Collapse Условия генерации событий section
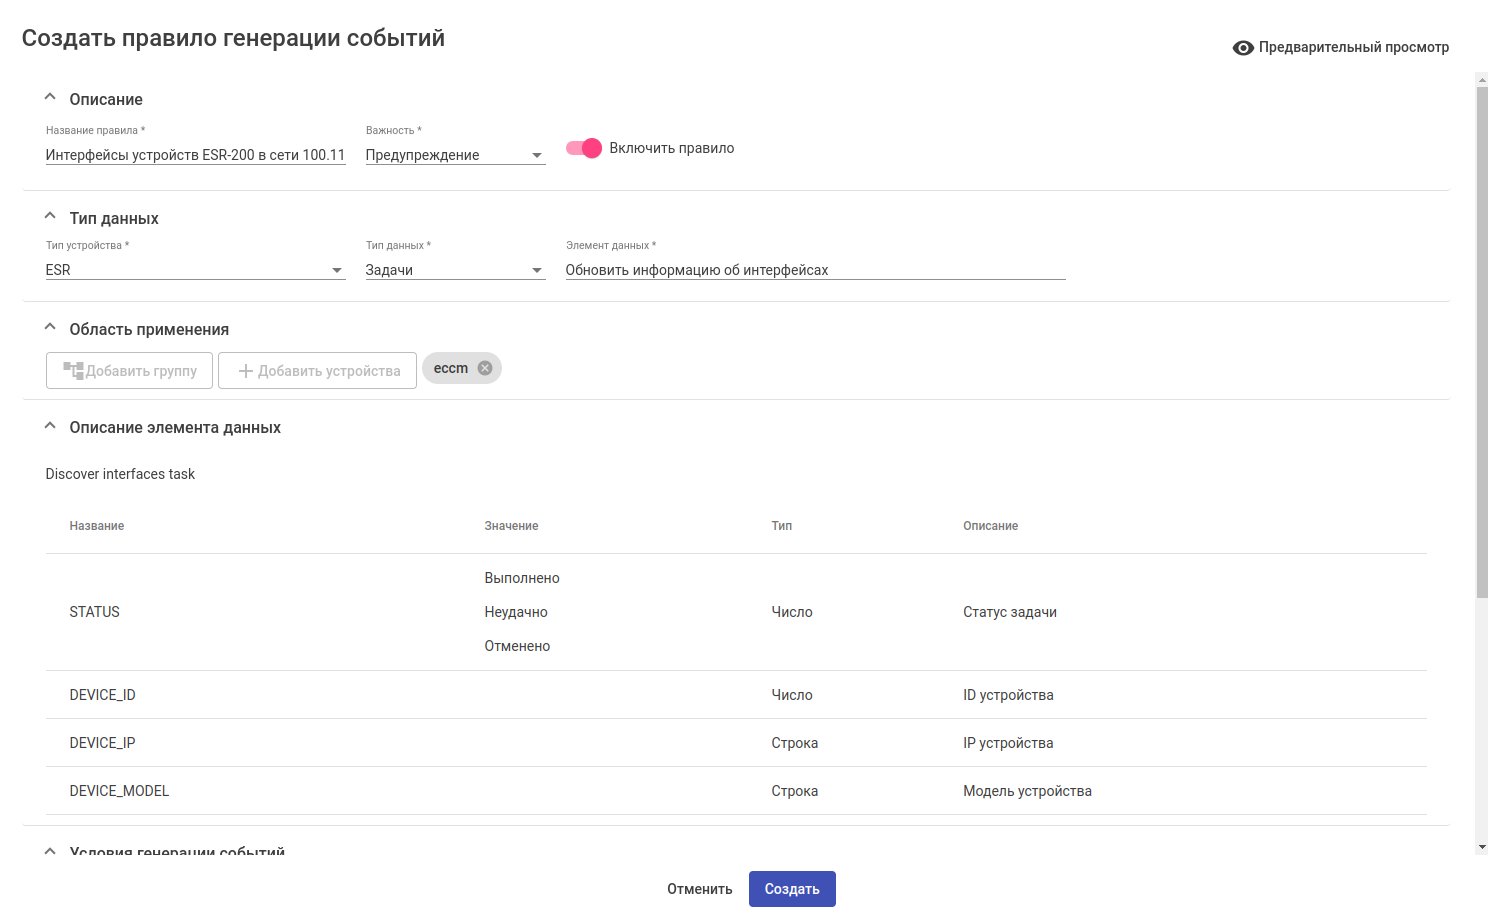The width and height of the screenshot is (1488, 921). click(50, 851)
